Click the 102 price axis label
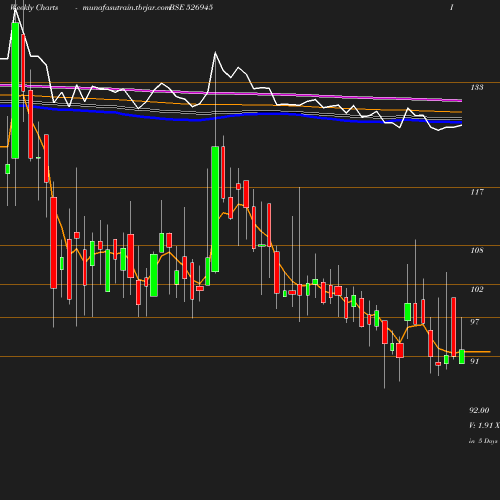 [477, 289]
